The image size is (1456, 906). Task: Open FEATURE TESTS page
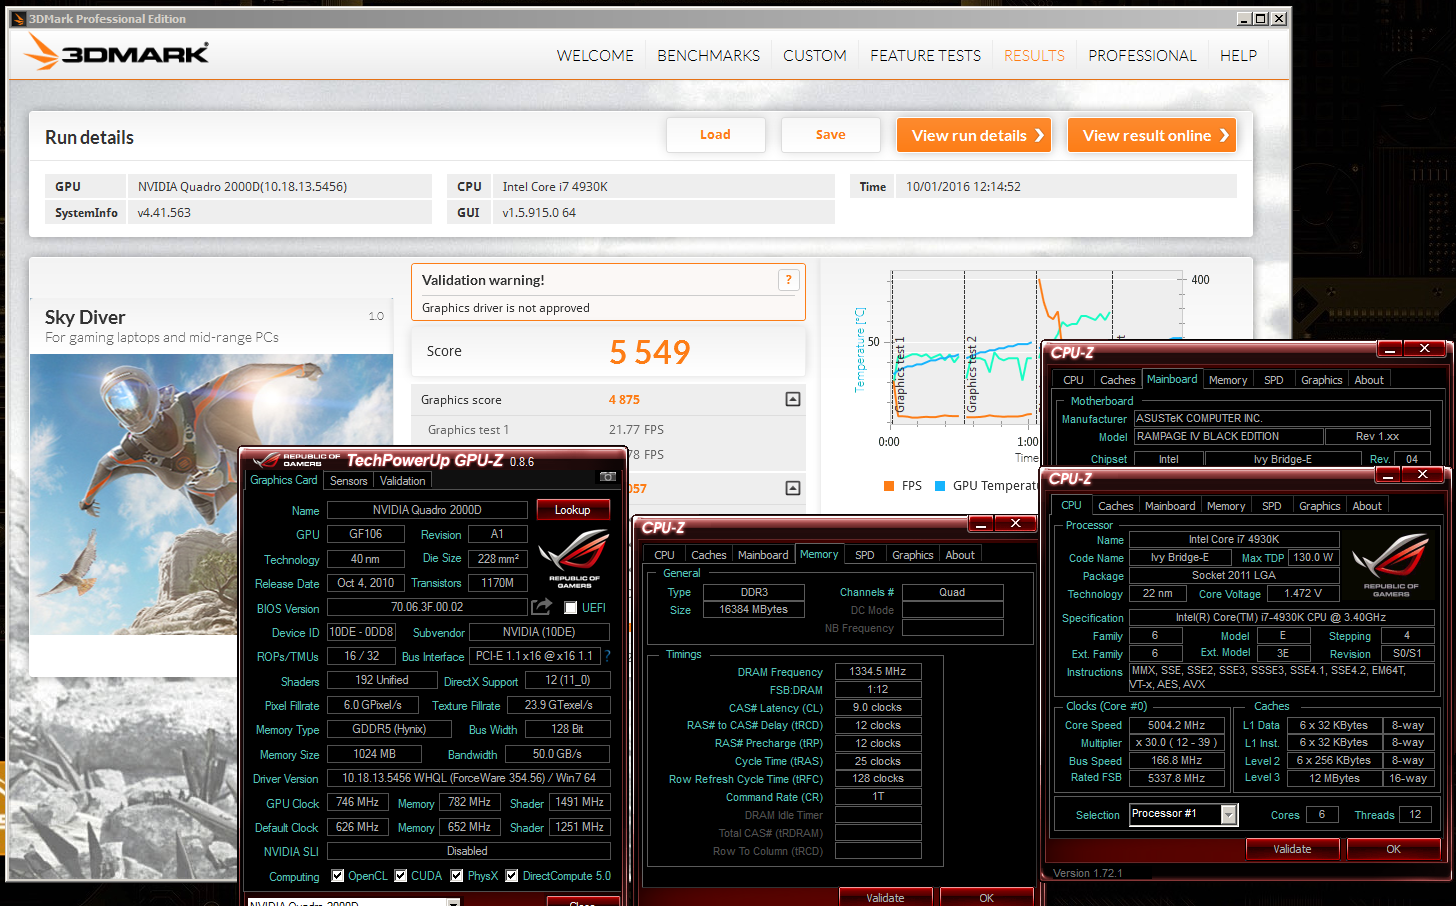(x=925, y=56)
